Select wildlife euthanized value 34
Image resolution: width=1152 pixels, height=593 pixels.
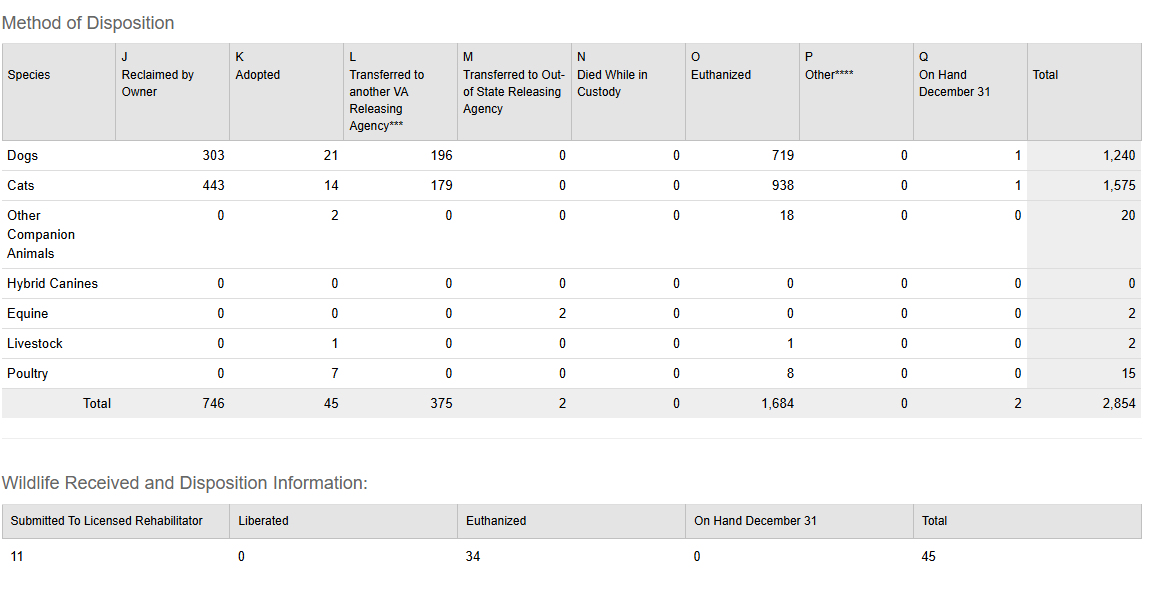473,557
